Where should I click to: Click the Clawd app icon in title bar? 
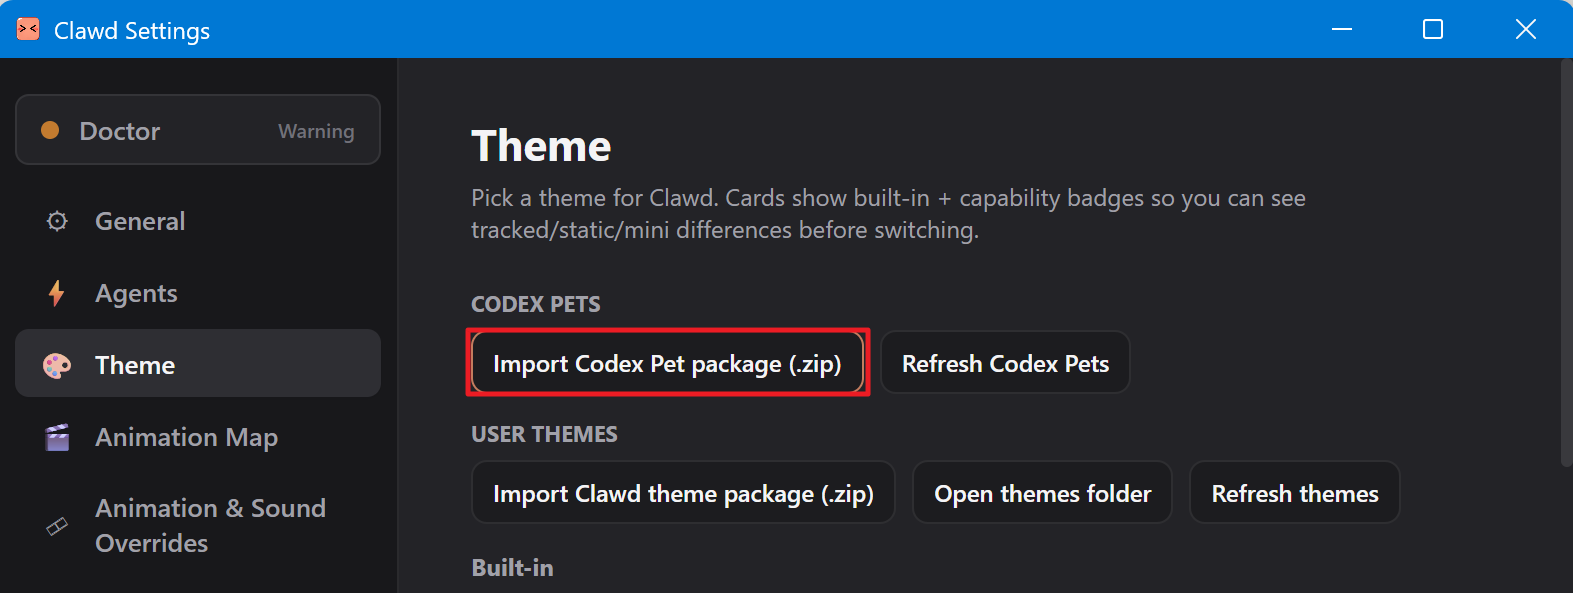click(x=28, y=30)
